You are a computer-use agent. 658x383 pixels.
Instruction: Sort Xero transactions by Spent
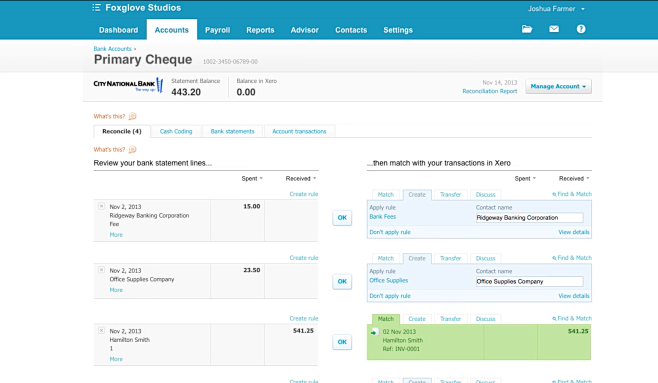525,178
